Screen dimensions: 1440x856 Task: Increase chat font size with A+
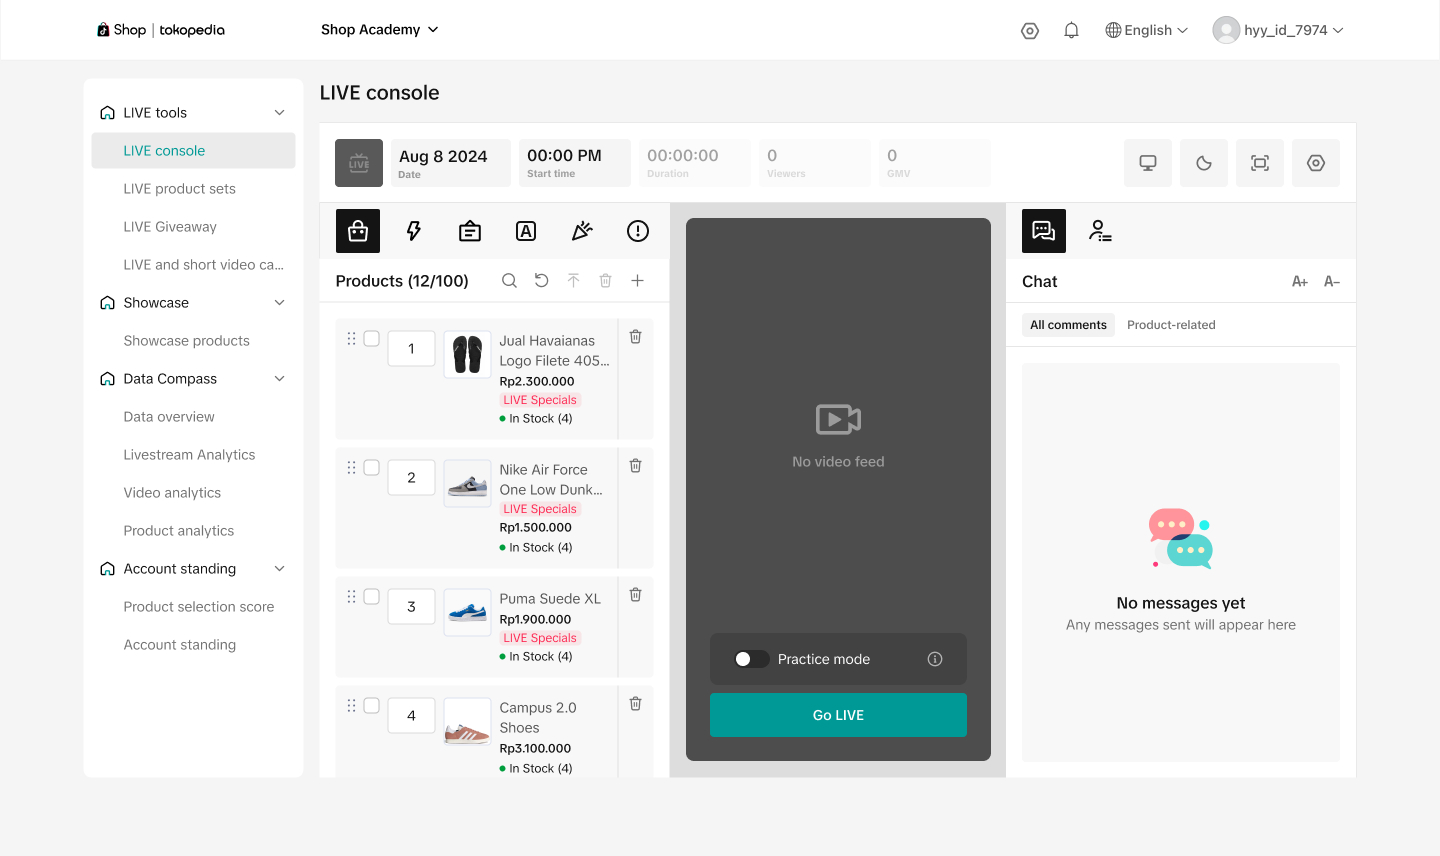(1300, 282)
